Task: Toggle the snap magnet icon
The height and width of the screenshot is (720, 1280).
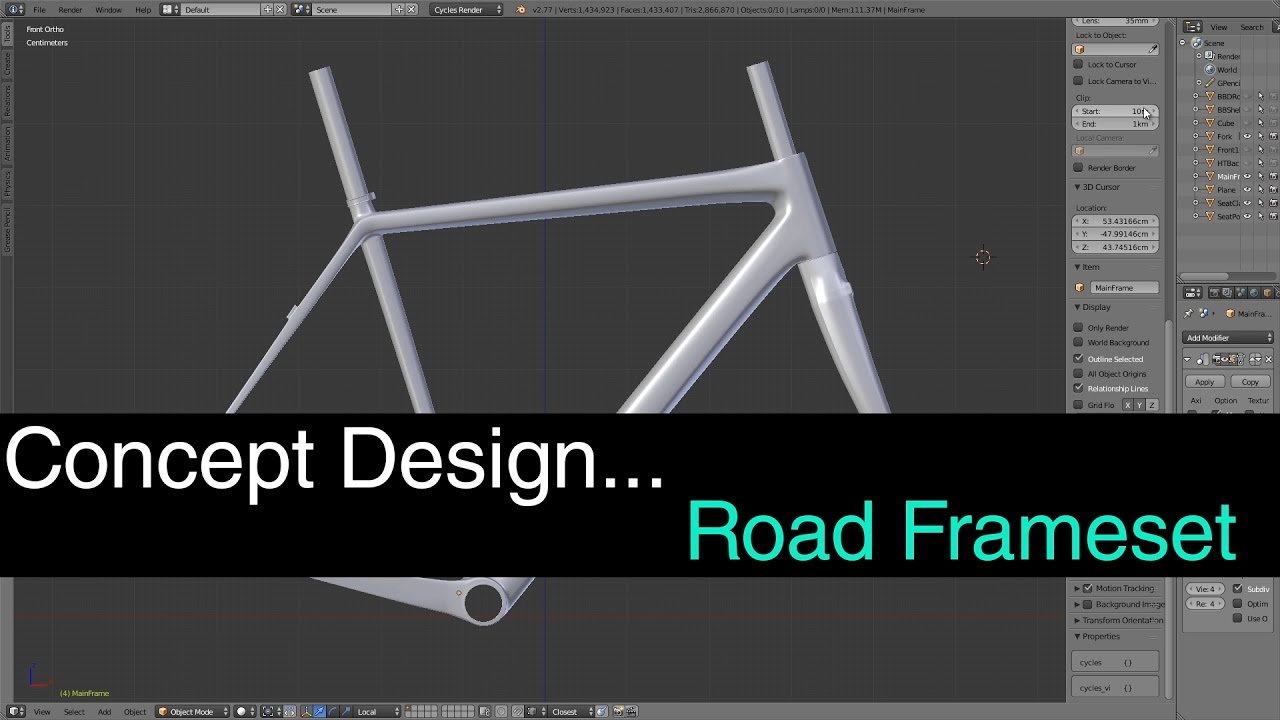Action: tap(517, 711)
